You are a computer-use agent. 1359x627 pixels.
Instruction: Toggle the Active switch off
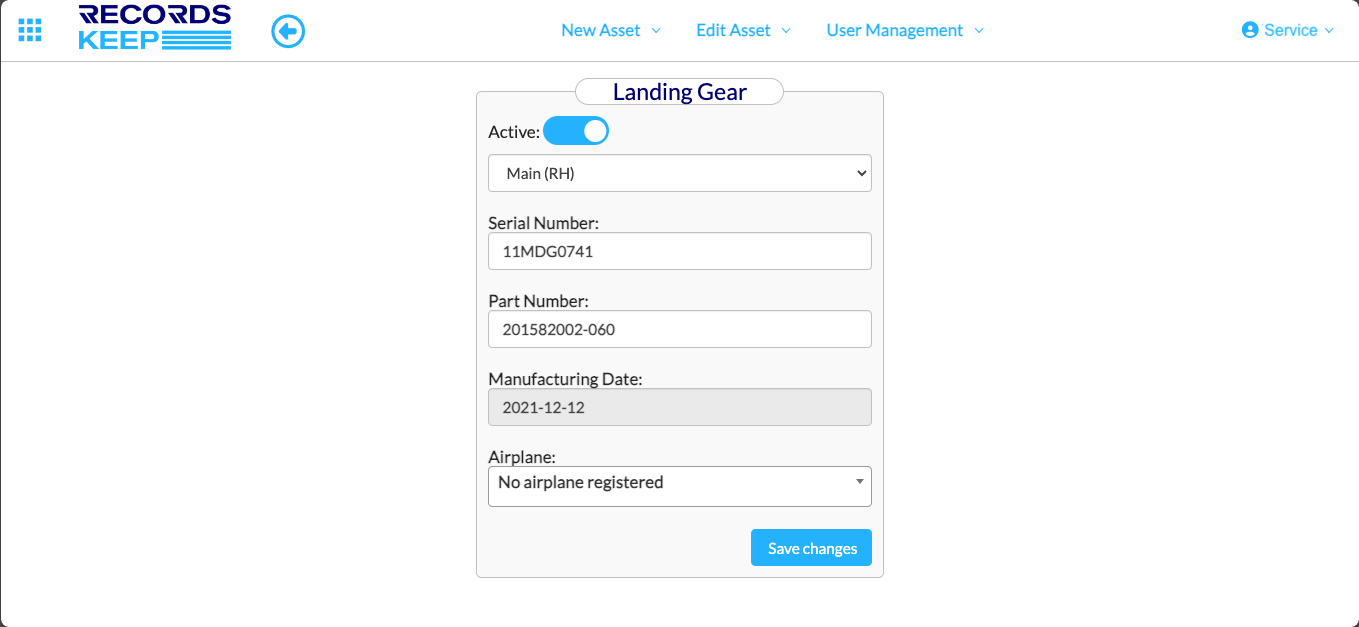[x=576, y=131]
